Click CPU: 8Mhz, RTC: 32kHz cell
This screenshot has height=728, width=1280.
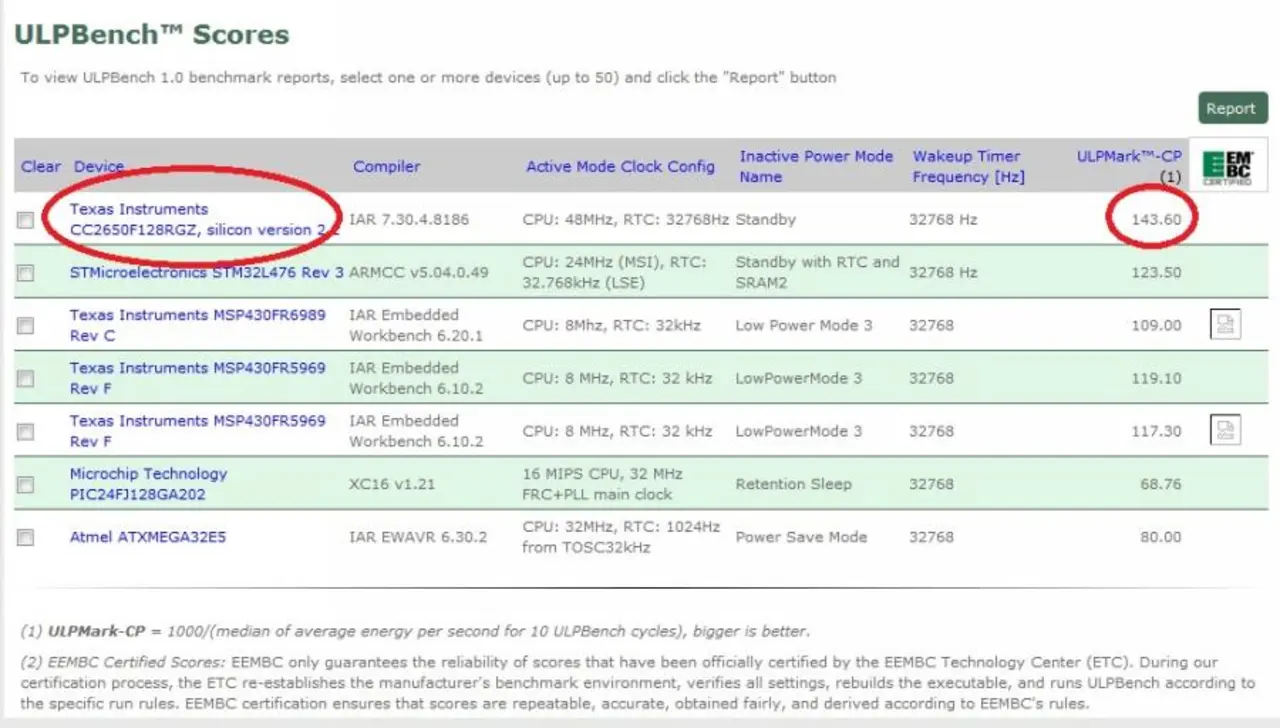click(x=611, y=325)
